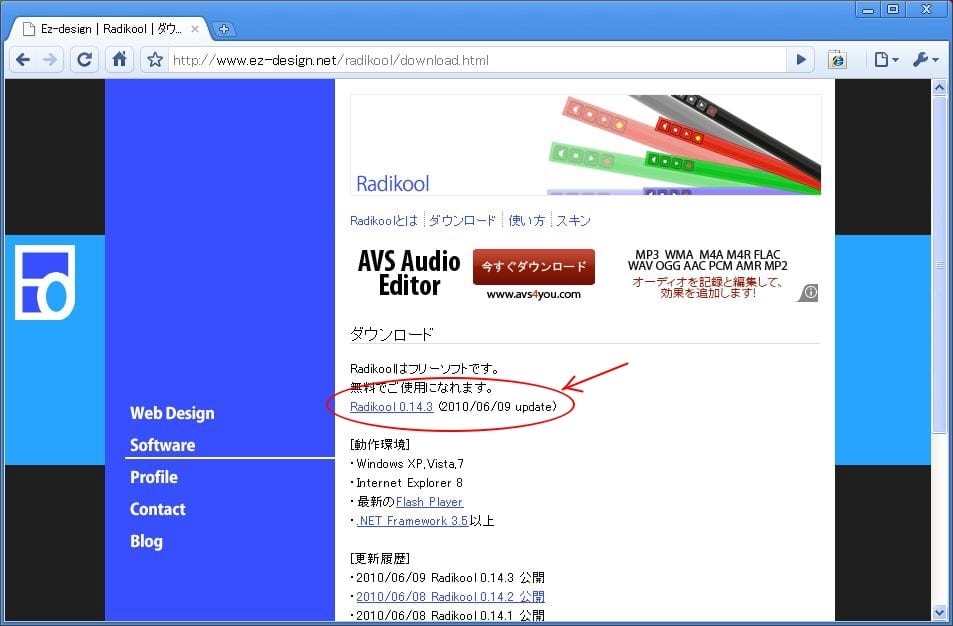Bookmark this page with the star icon
This screenshot has height=626, width=953.
coord(155,60)
